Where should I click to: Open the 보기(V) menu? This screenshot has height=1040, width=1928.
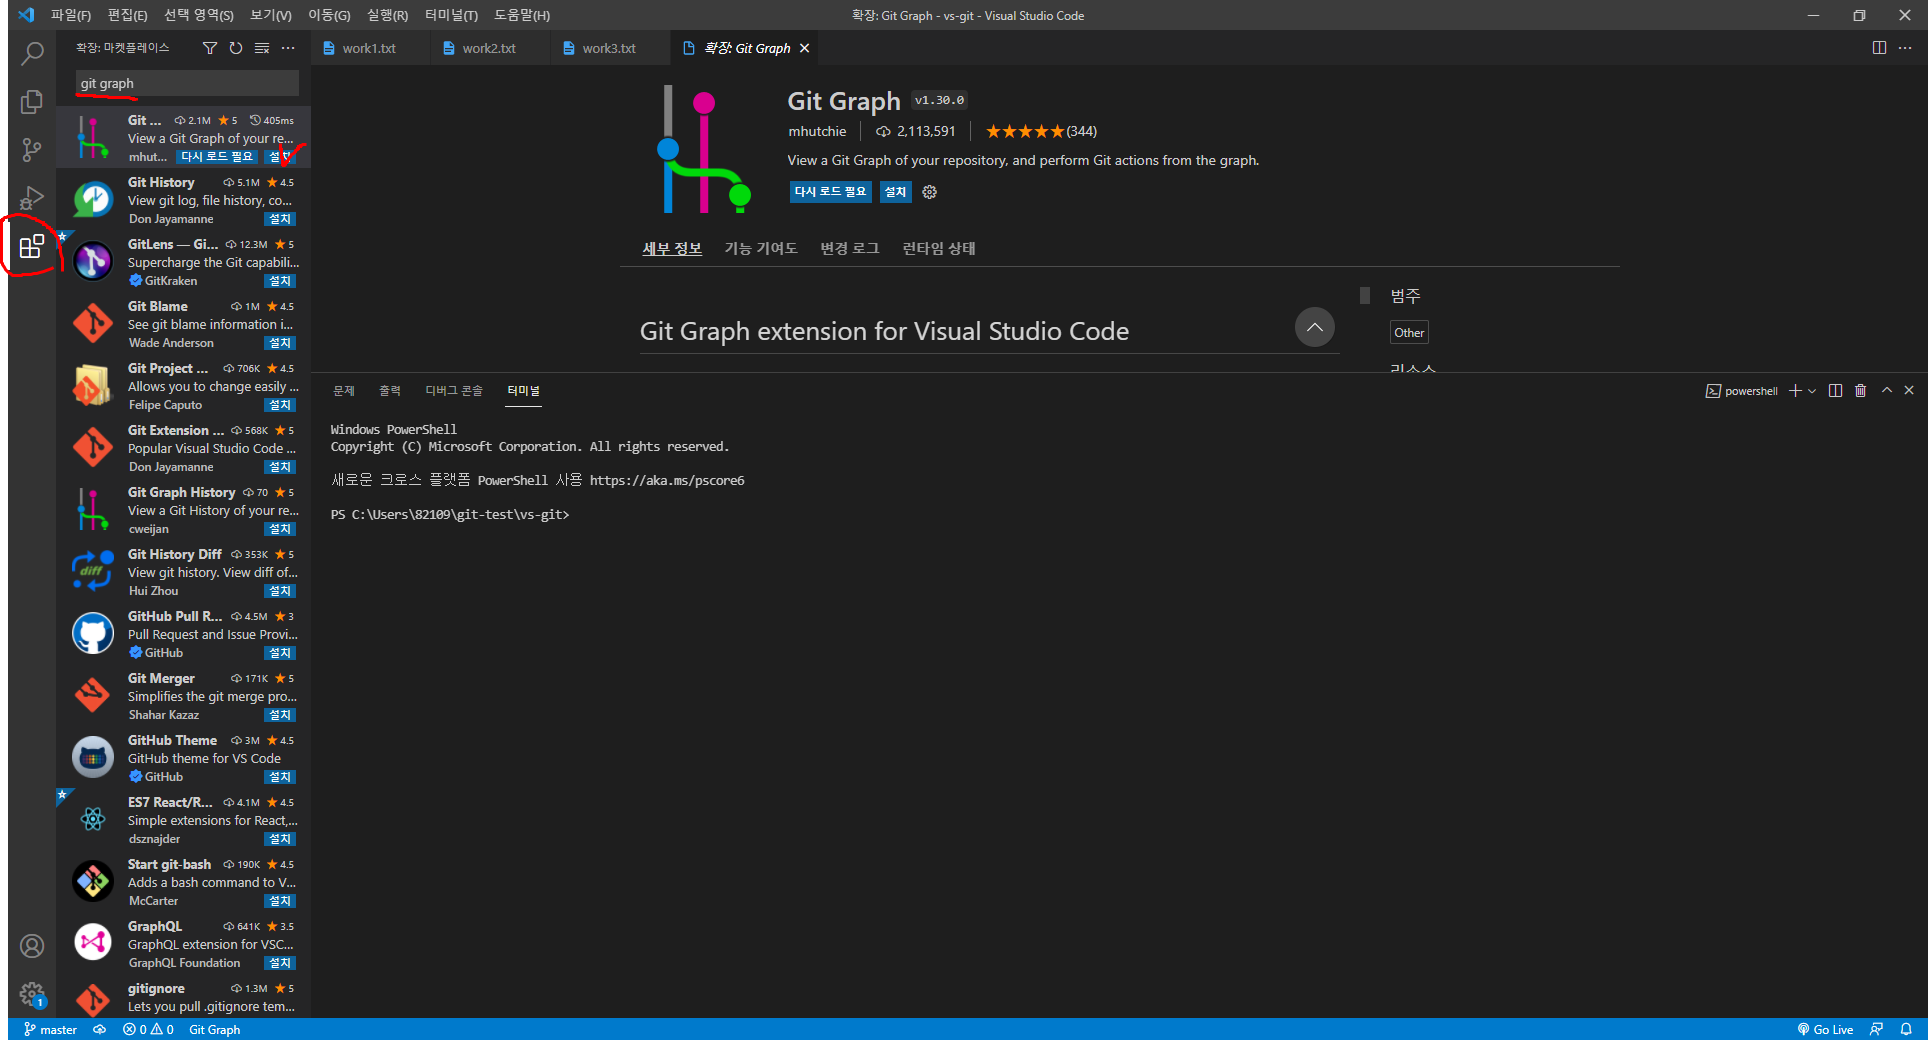click(x=270, y=15)
